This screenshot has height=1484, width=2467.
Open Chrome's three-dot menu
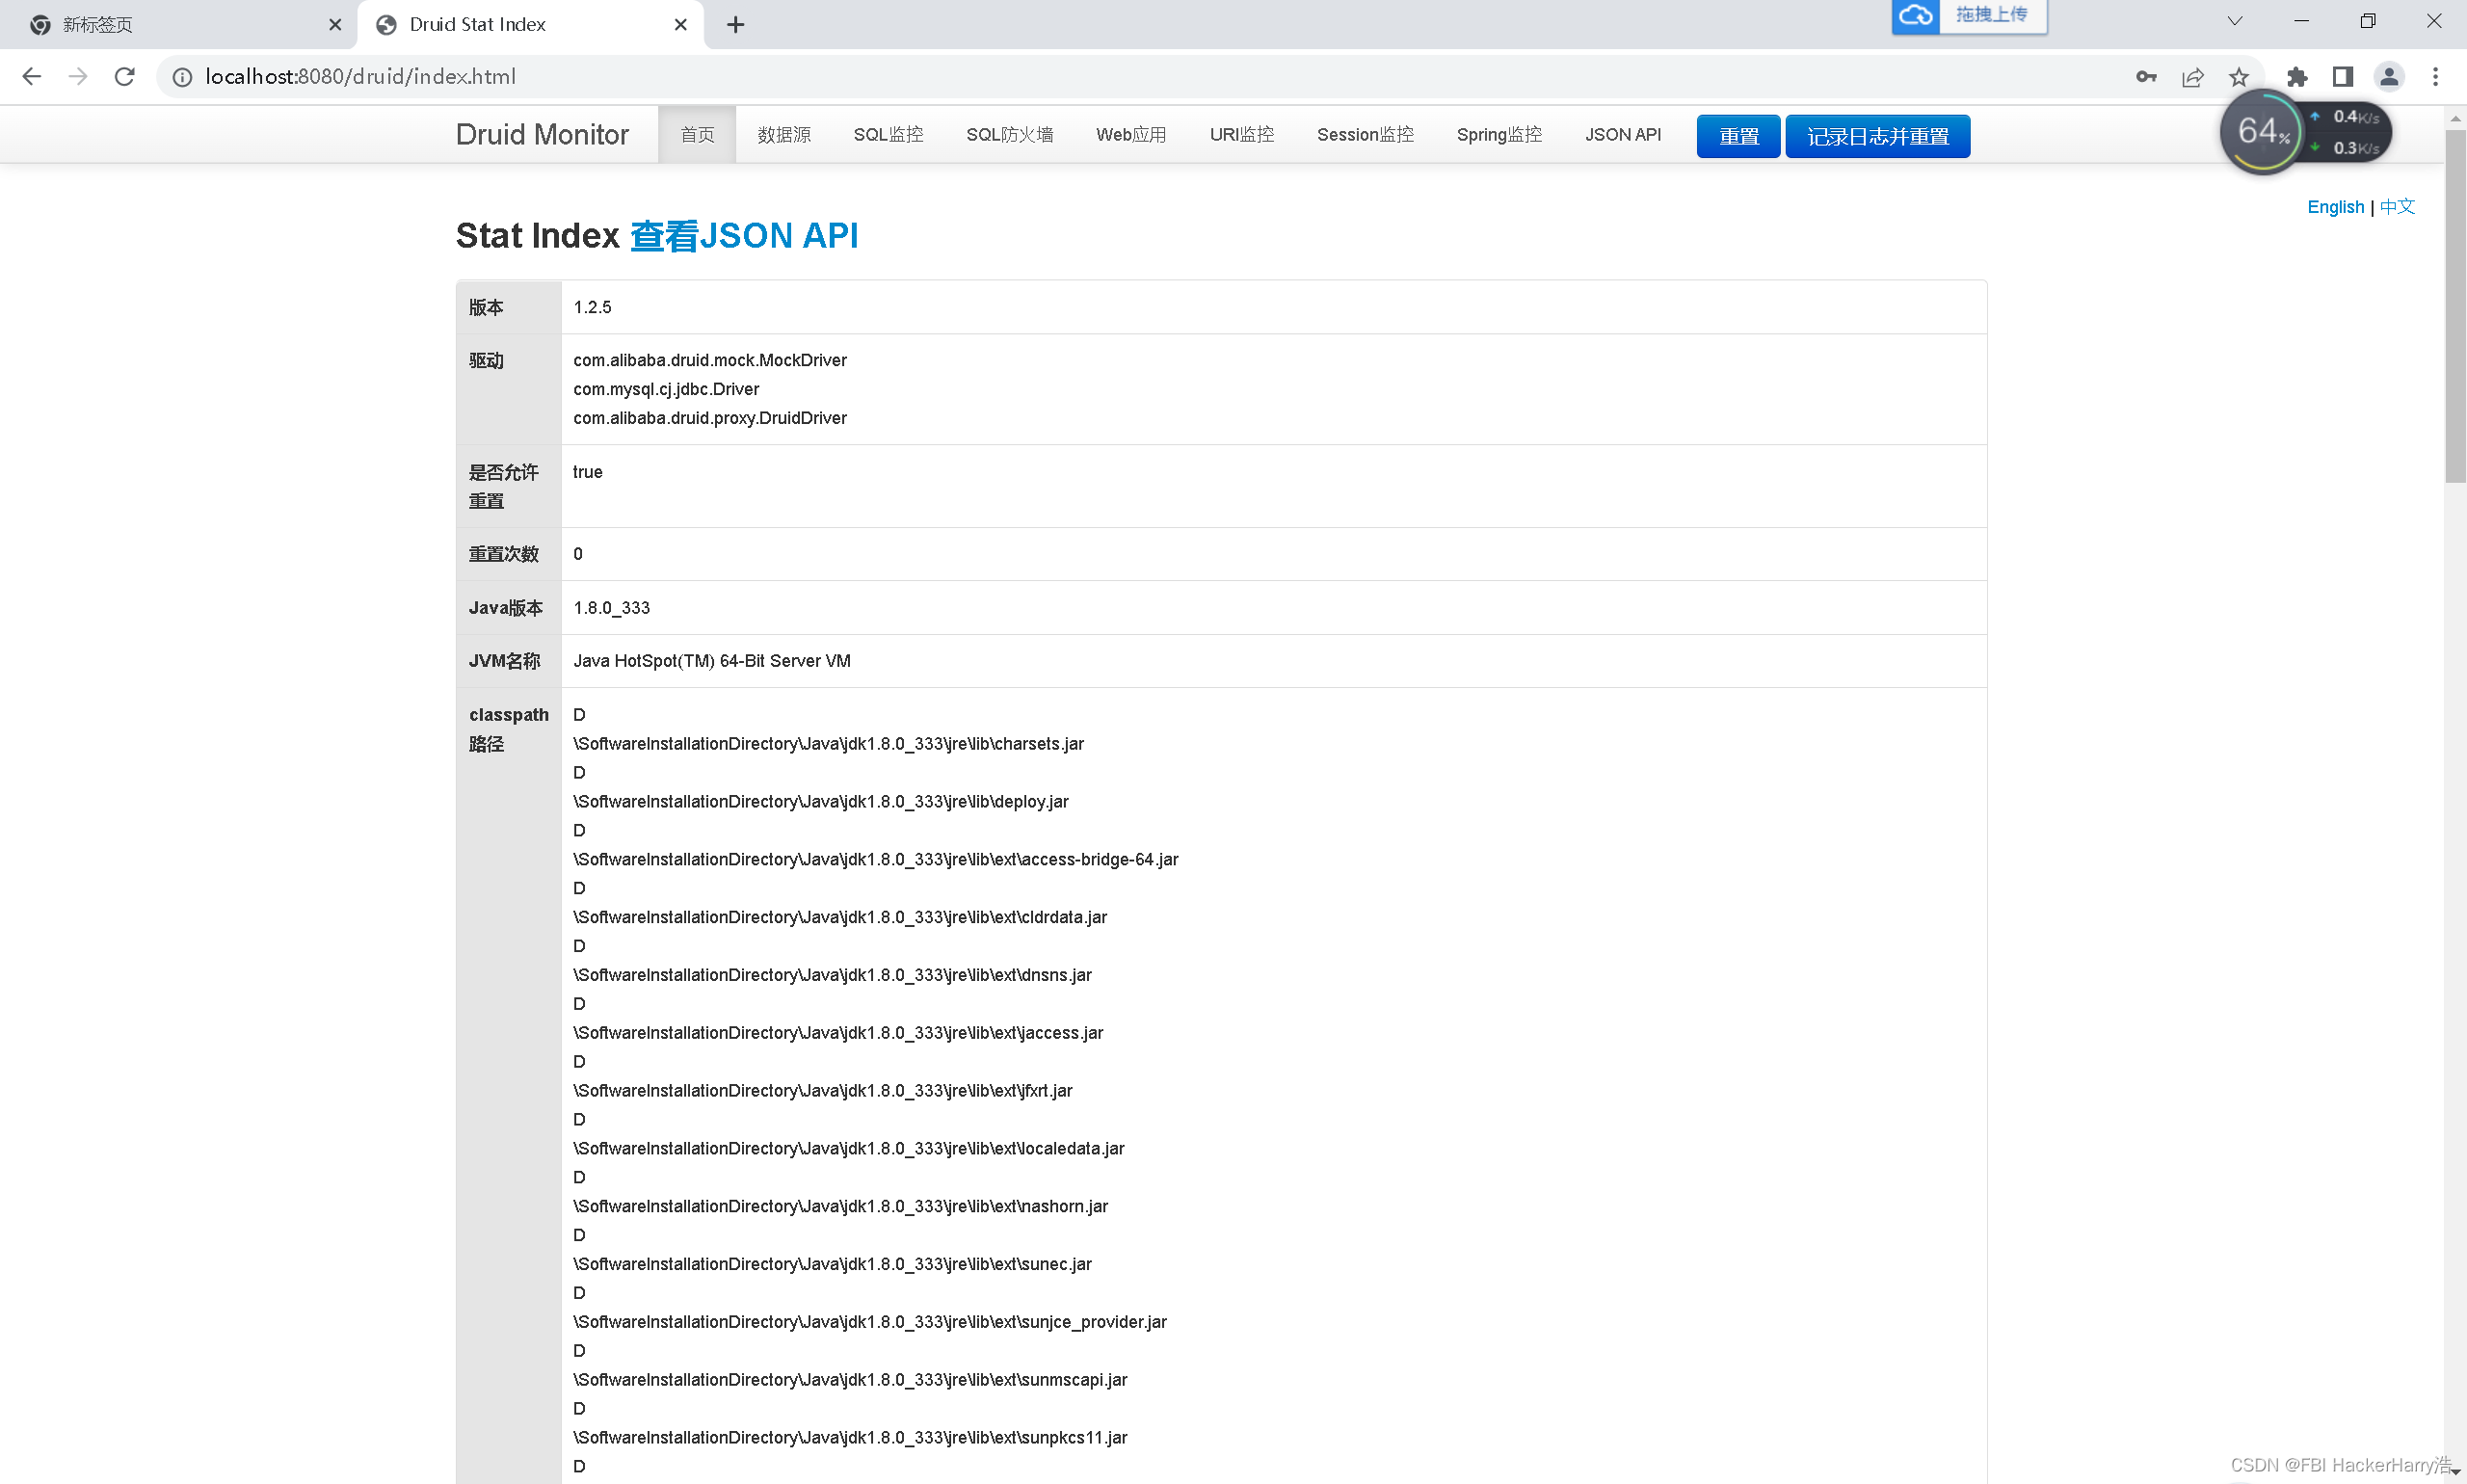coord(2435,77)
